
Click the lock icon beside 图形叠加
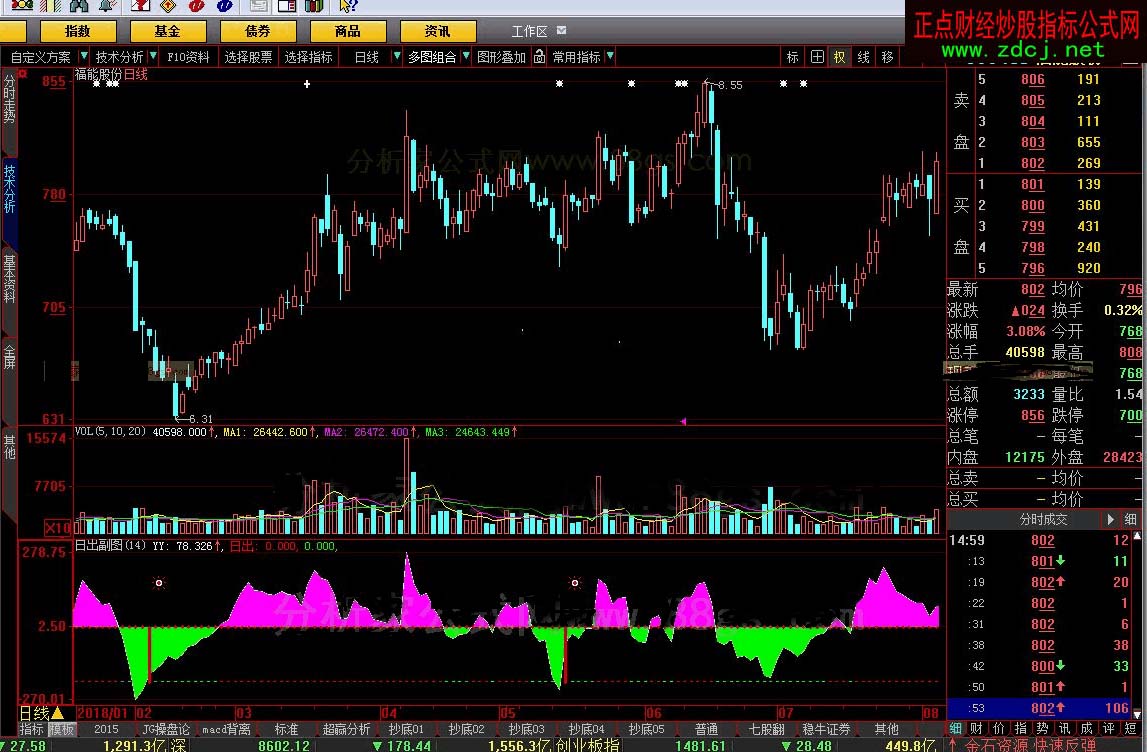[x=539, y=57]
